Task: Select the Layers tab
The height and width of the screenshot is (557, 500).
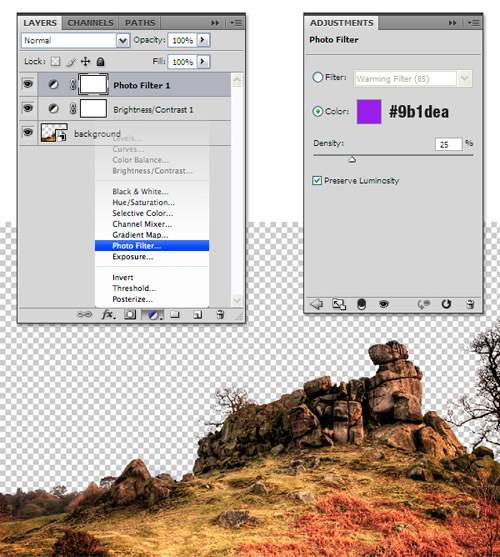Action: click(x=40, y=23)
